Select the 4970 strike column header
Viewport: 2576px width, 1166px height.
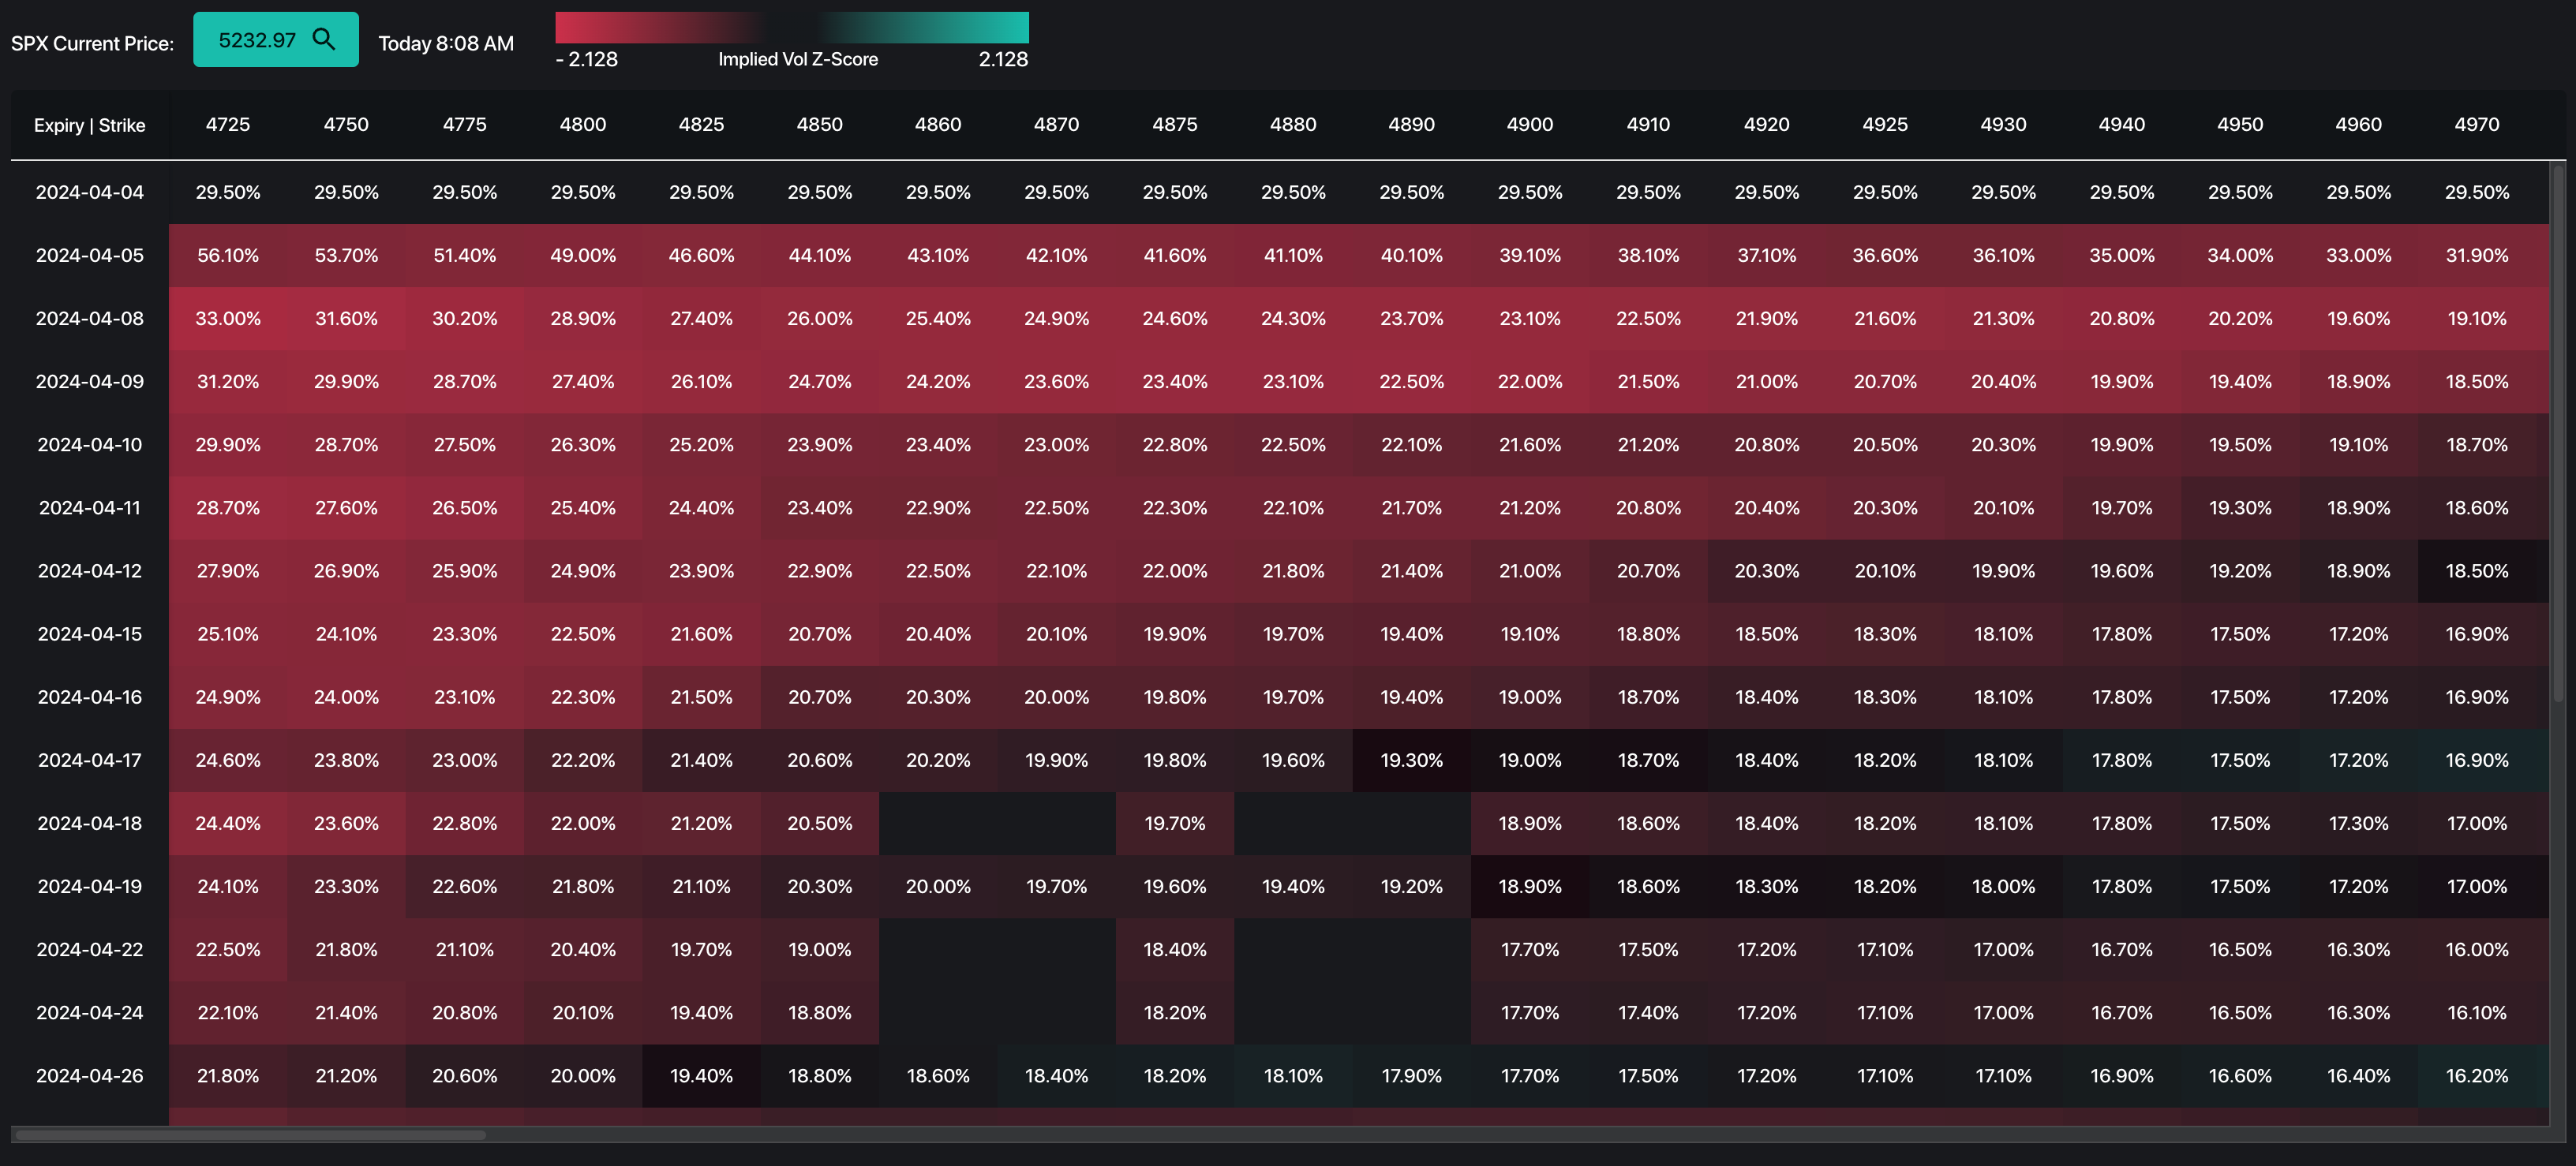click(x=2476, y=125)
